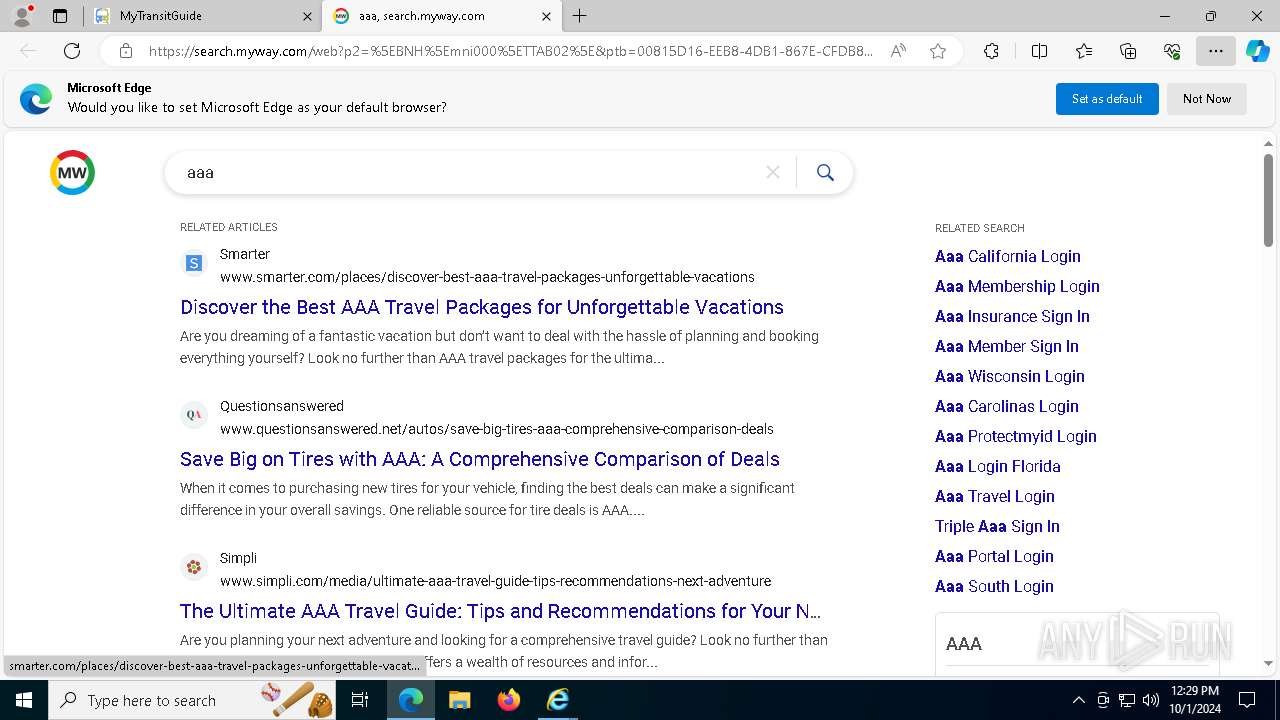
Task: Show hidden system tray icons chevron
Action: [x=1078, y=700]
